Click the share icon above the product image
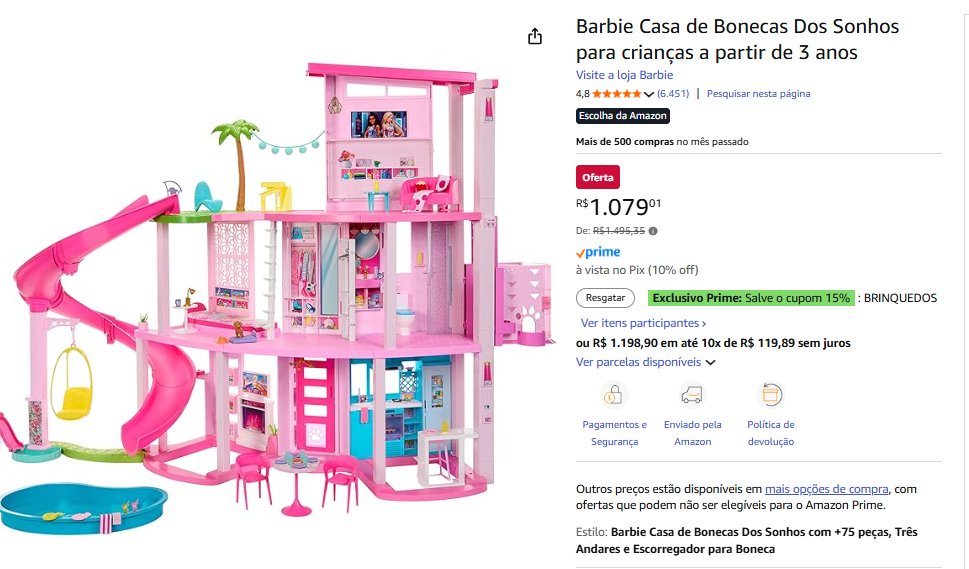Viewport: 969px width, 569px height. [x=535, y=37]
